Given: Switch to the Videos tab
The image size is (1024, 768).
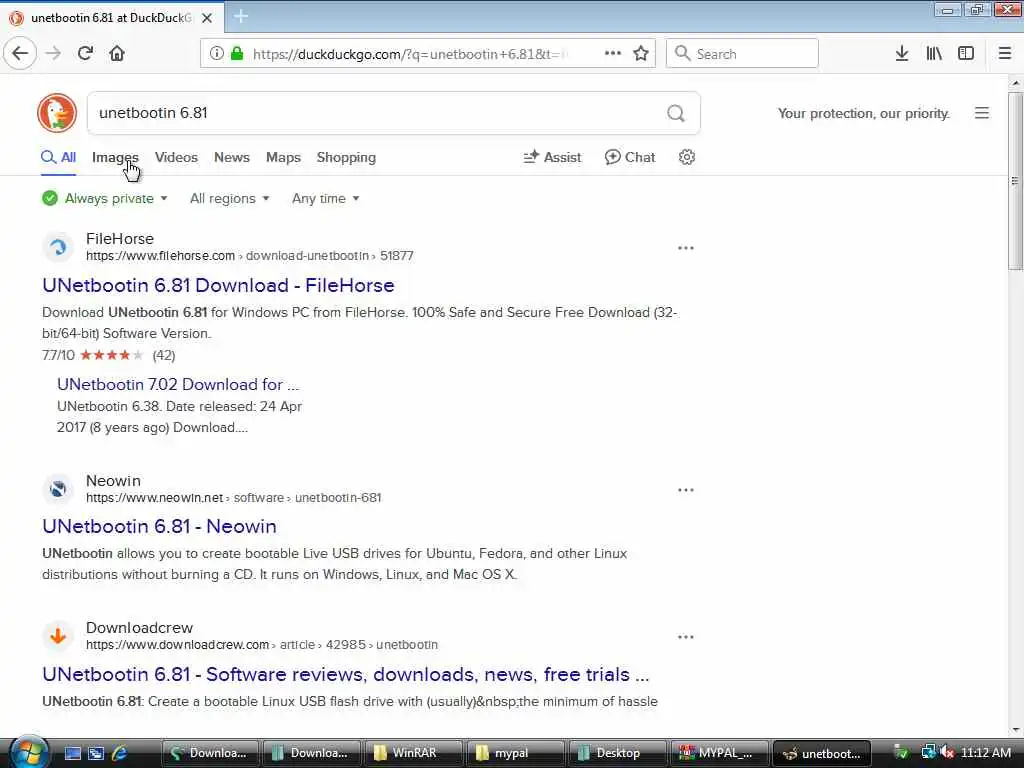Looking at the screenshot, I should coord(176,157).
